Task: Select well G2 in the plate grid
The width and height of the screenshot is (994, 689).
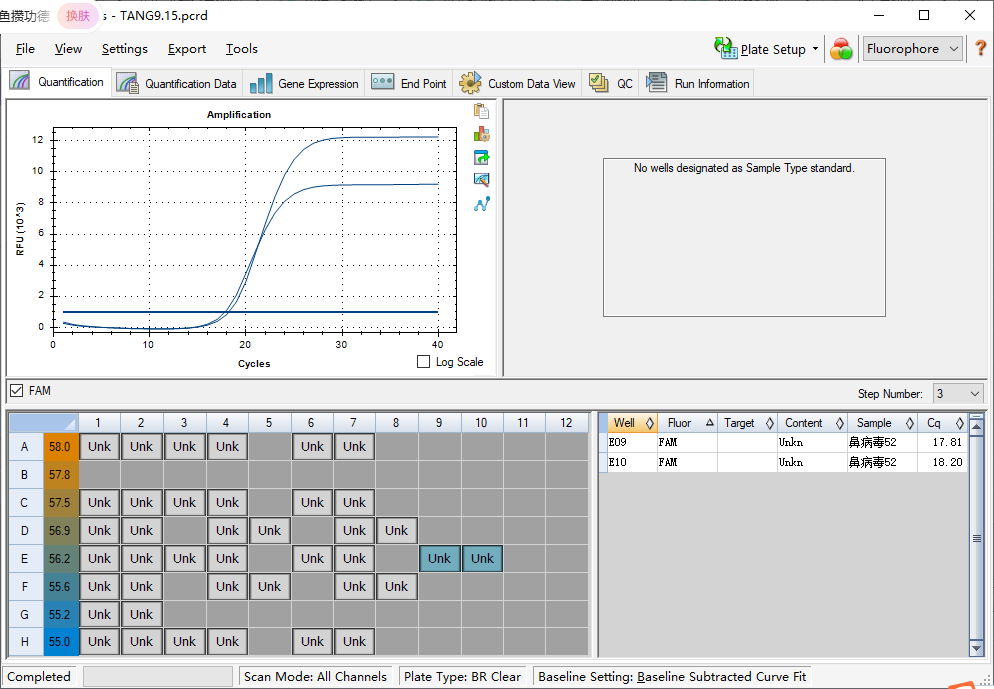Action: 141,614
